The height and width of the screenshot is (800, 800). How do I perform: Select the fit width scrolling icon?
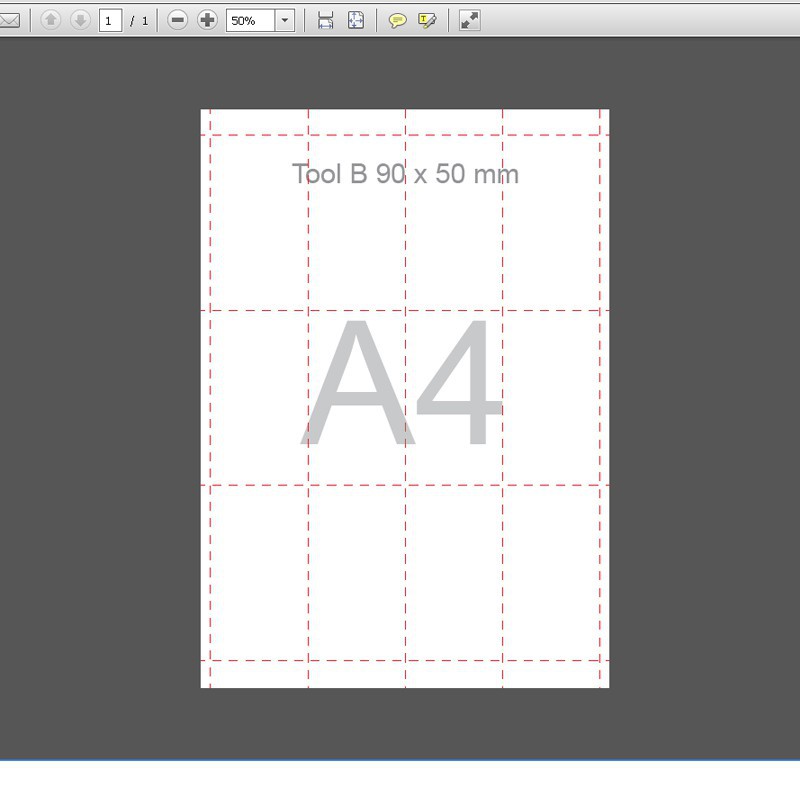[326, 20]
